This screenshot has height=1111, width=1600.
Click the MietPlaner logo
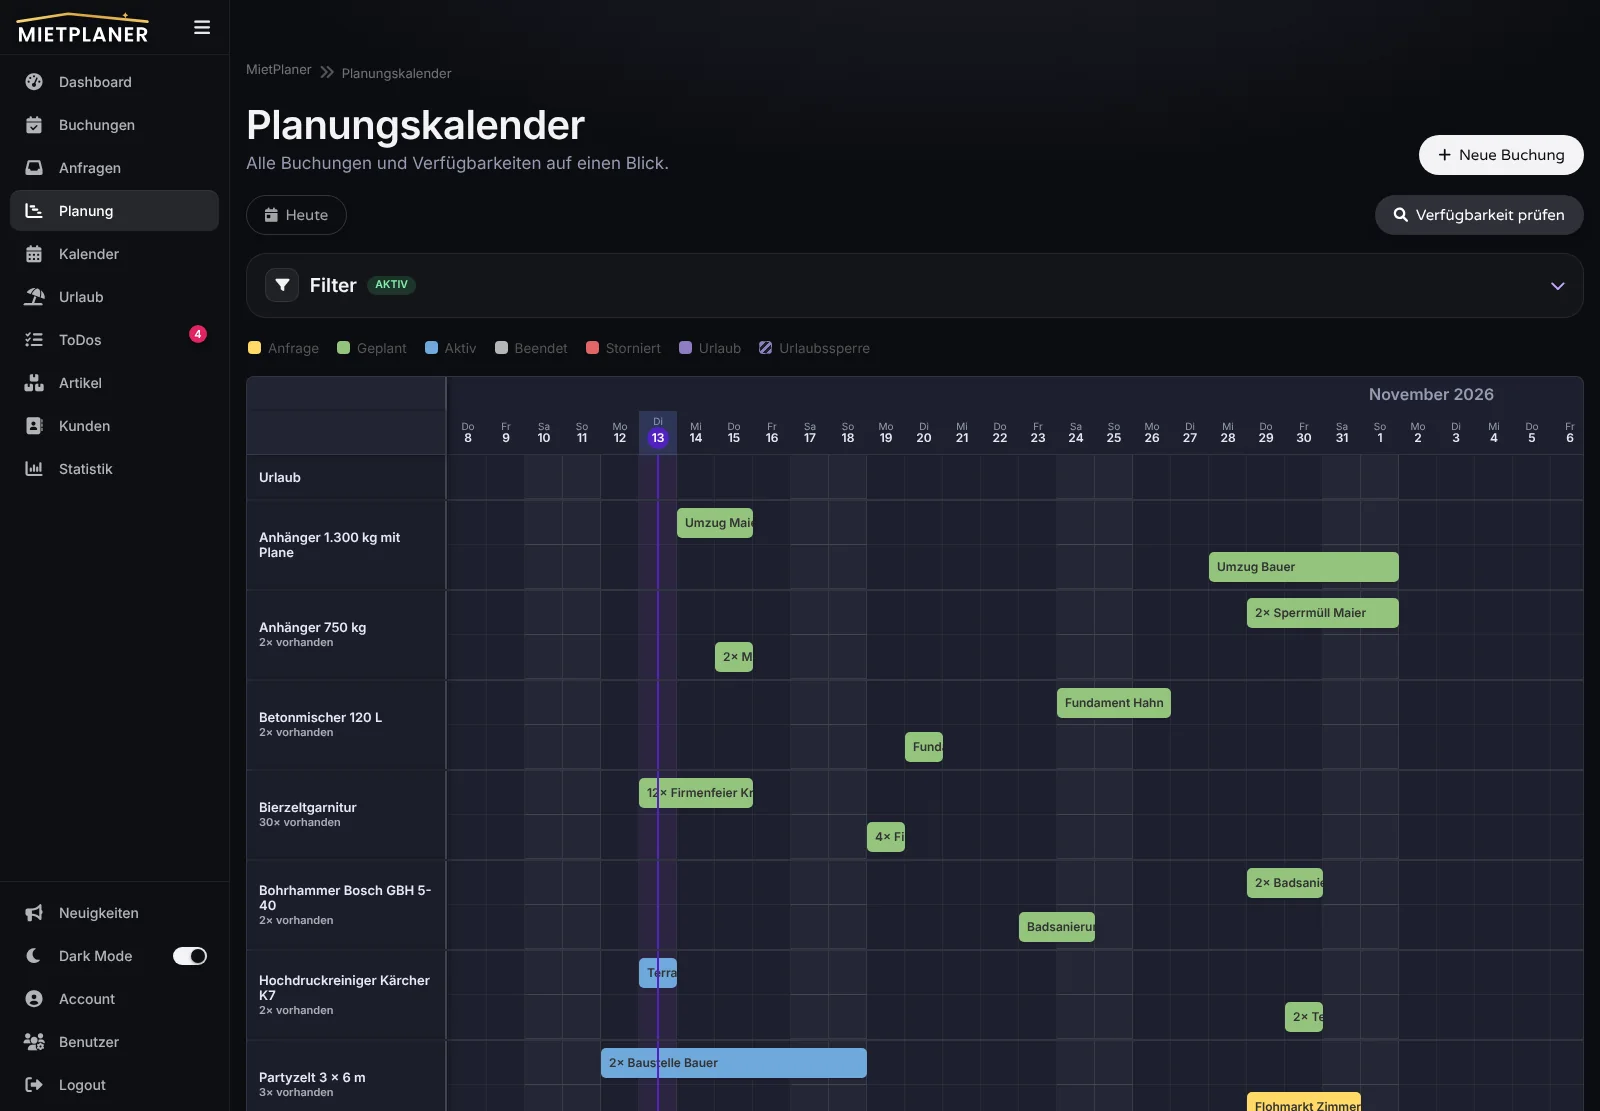coord(83,28)
